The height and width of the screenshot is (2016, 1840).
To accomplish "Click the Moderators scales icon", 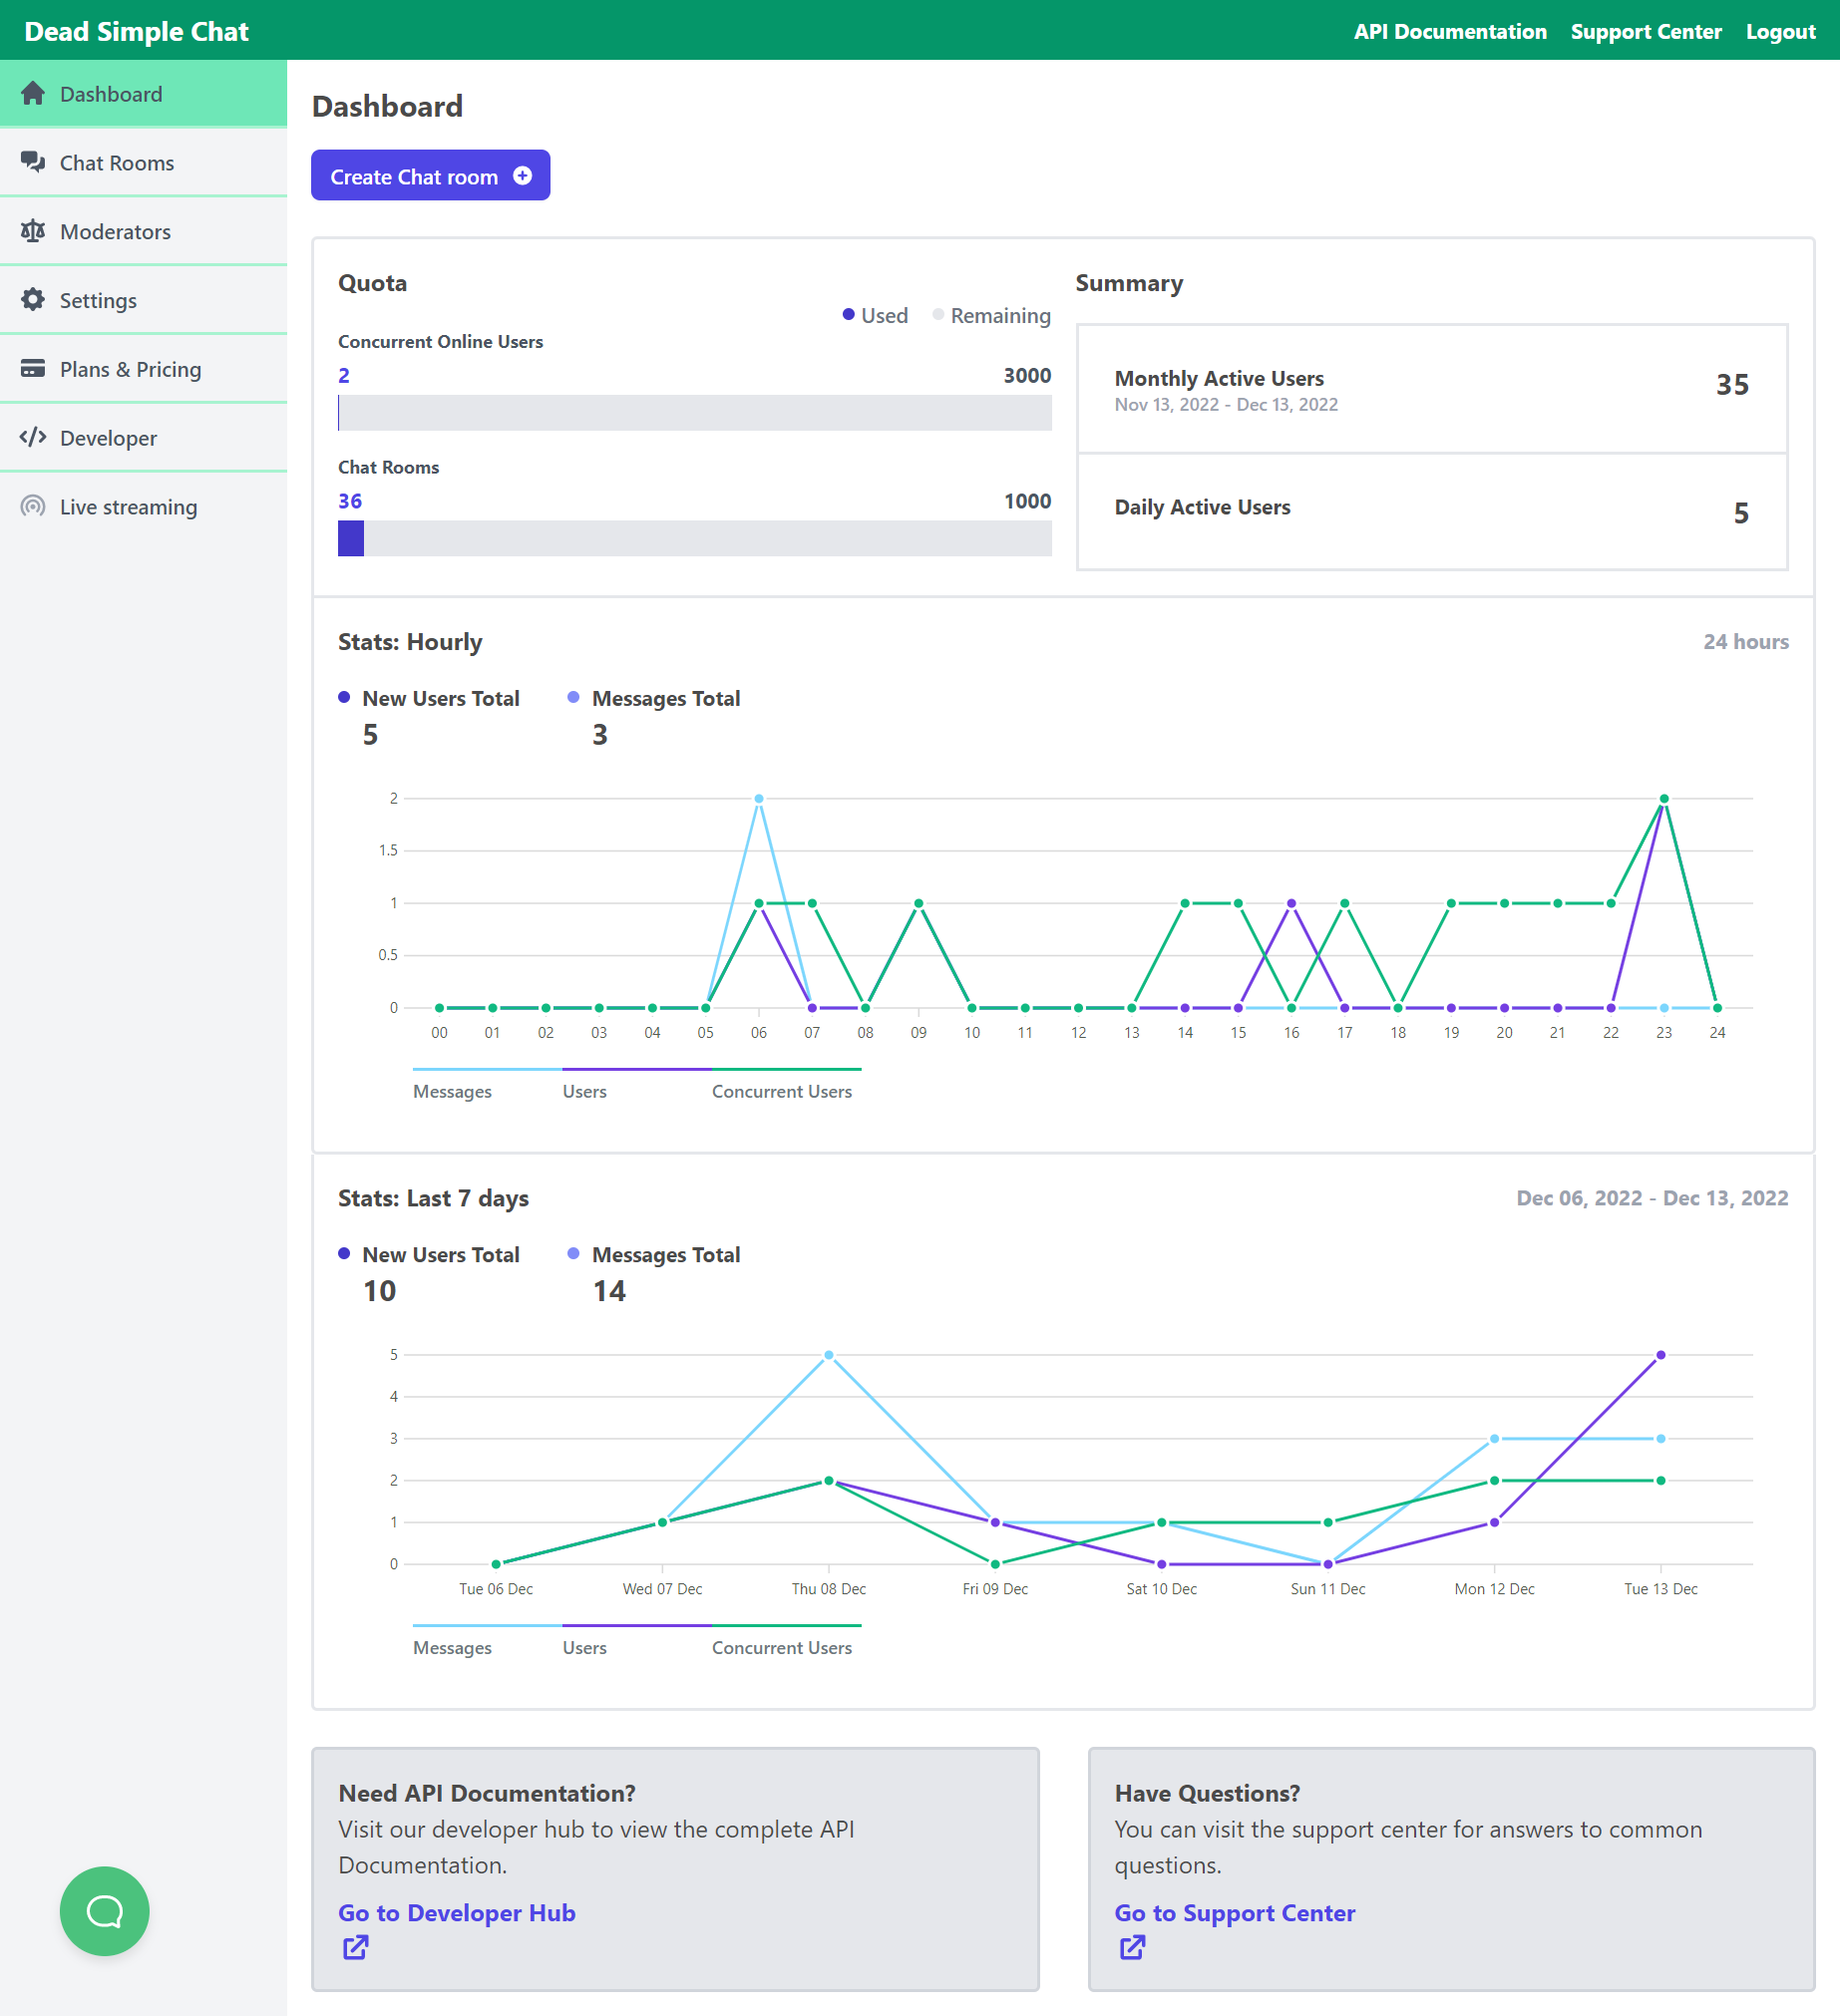I will point(33,231).
